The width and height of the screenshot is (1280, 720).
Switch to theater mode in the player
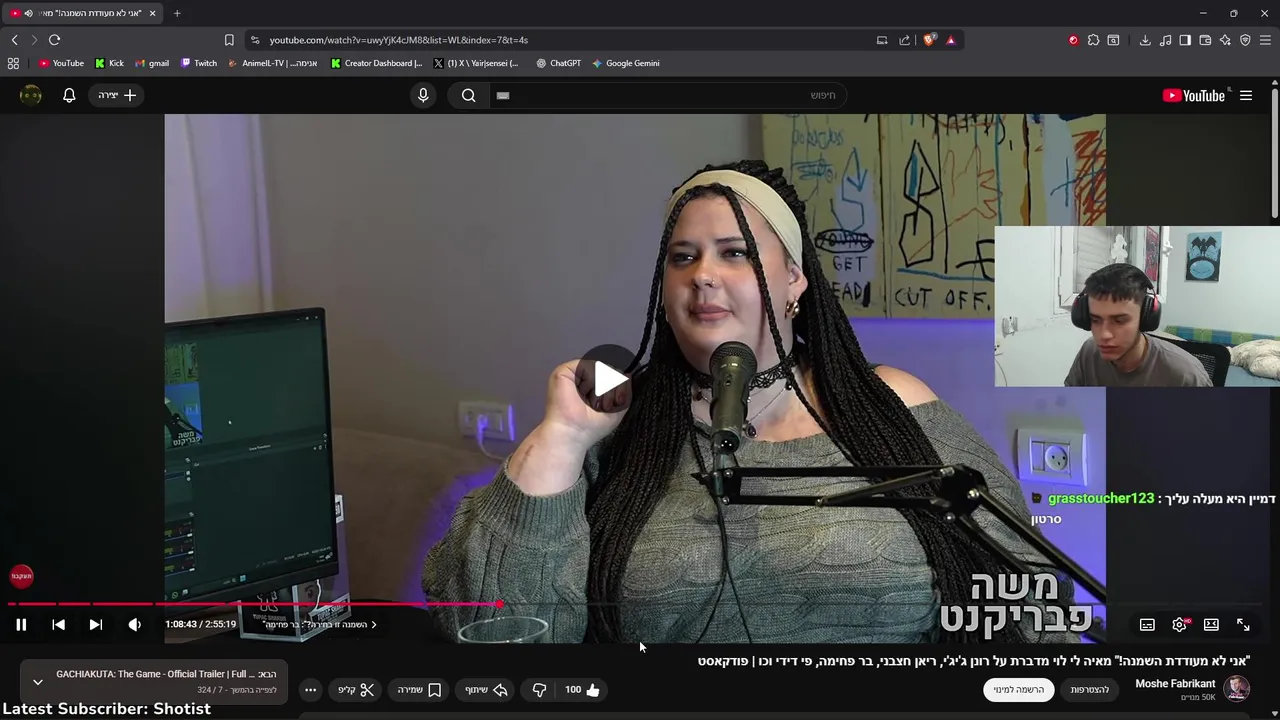(1211, 625)
